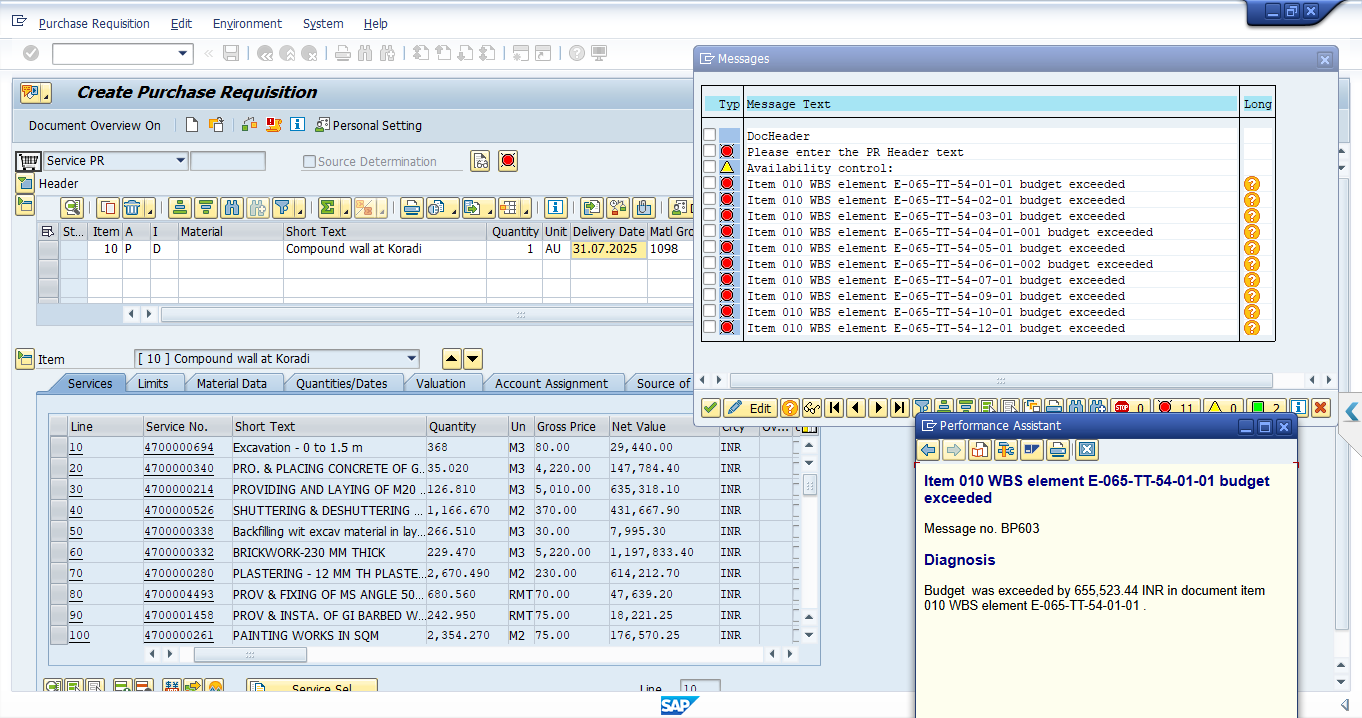Click the delete trash icon in item toolbar
The image size is (1362, 718).
coord(132,208)
